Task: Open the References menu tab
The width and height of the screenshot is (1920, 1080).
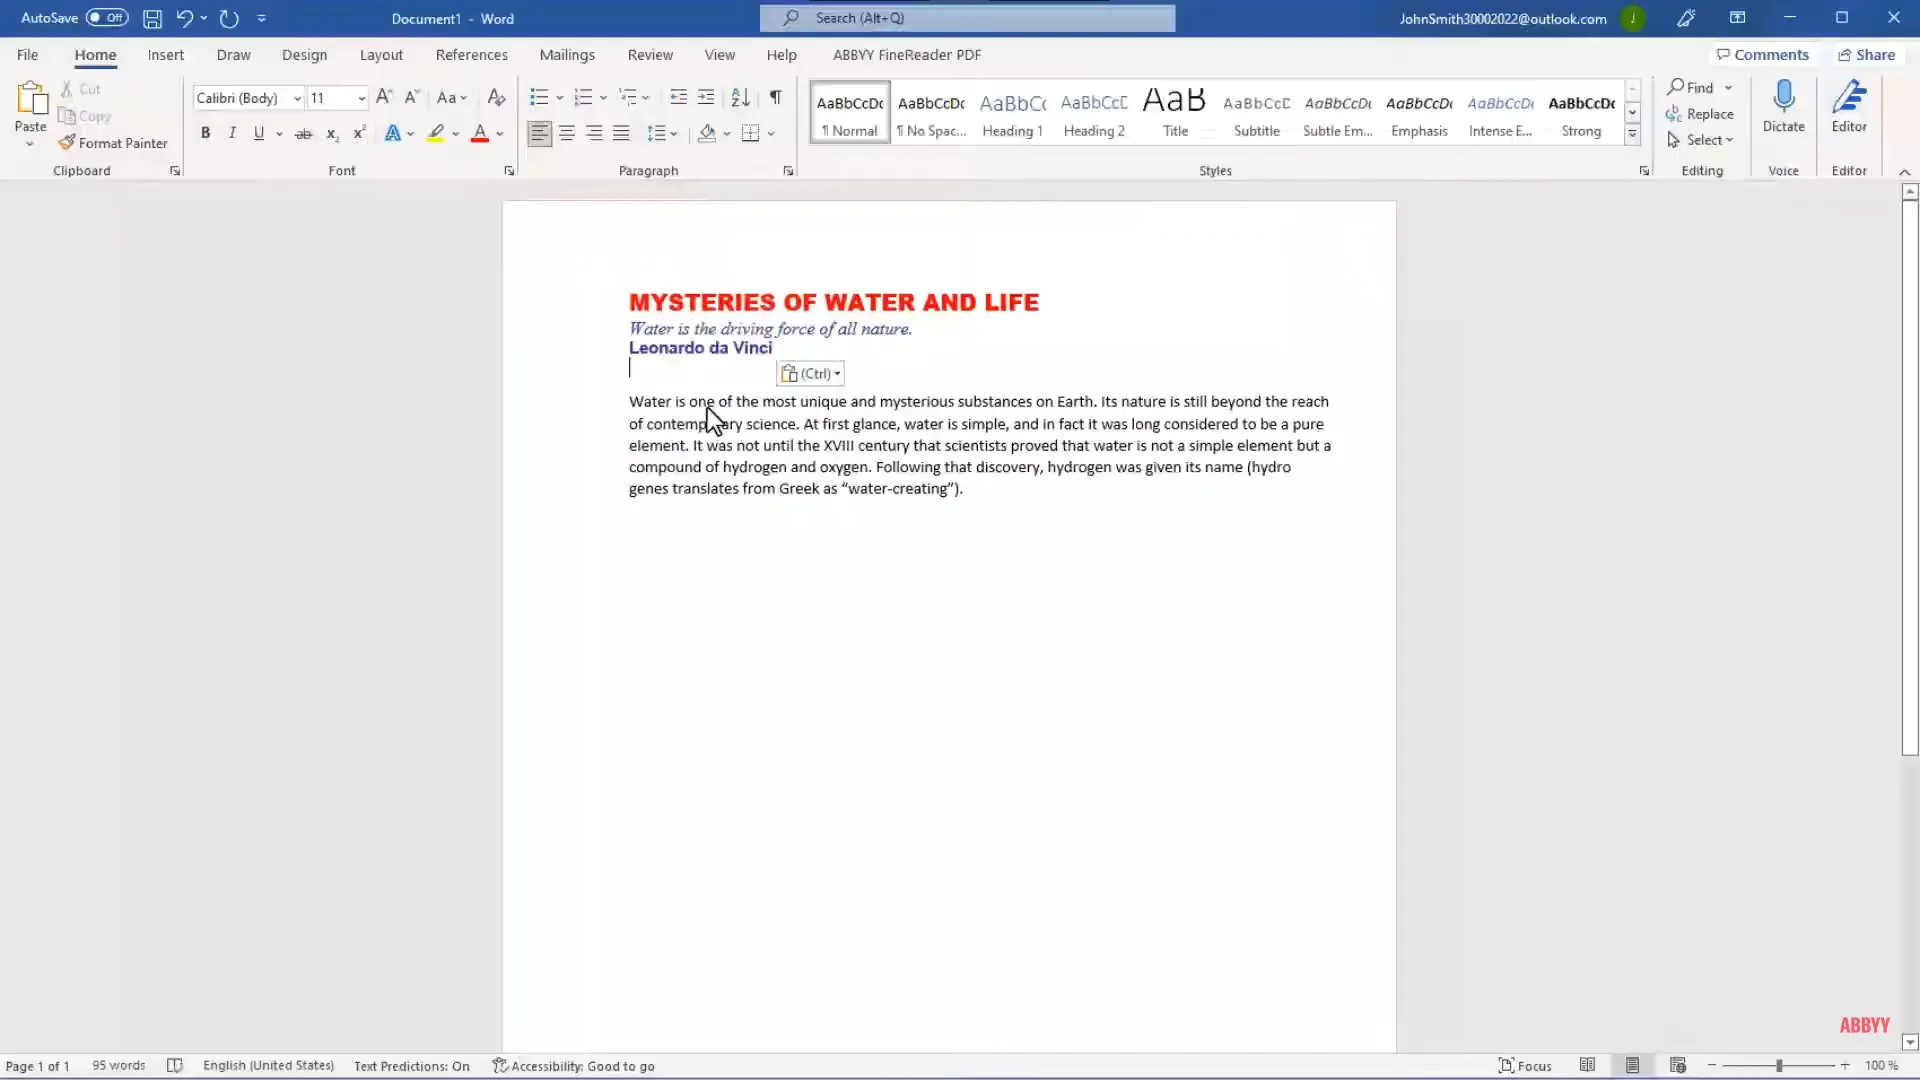Action: tap(471, 54)
